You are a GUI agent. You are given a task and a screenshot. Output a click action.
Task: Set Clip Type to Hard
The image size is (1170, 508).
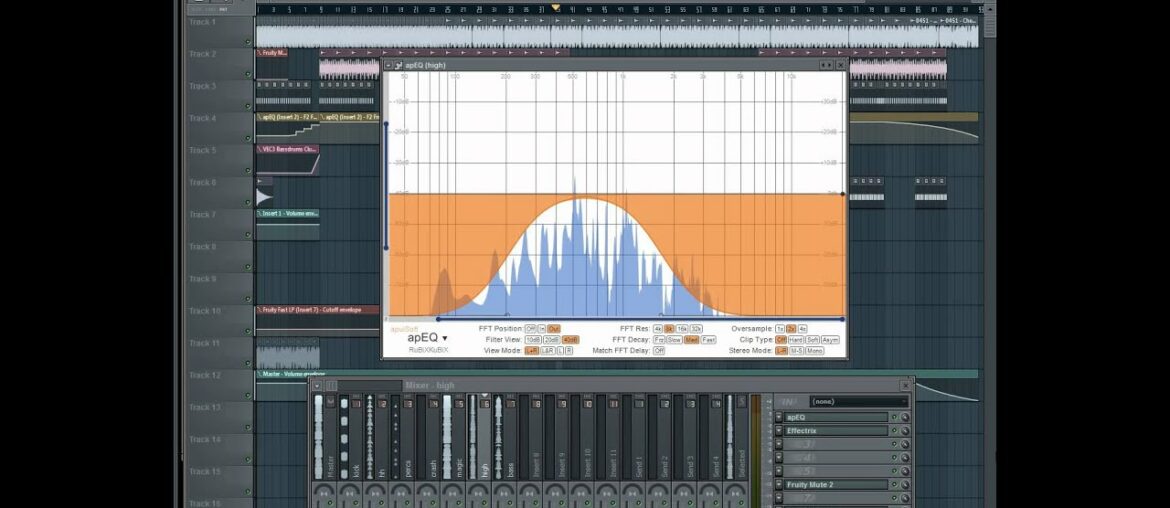click(796, 339)
